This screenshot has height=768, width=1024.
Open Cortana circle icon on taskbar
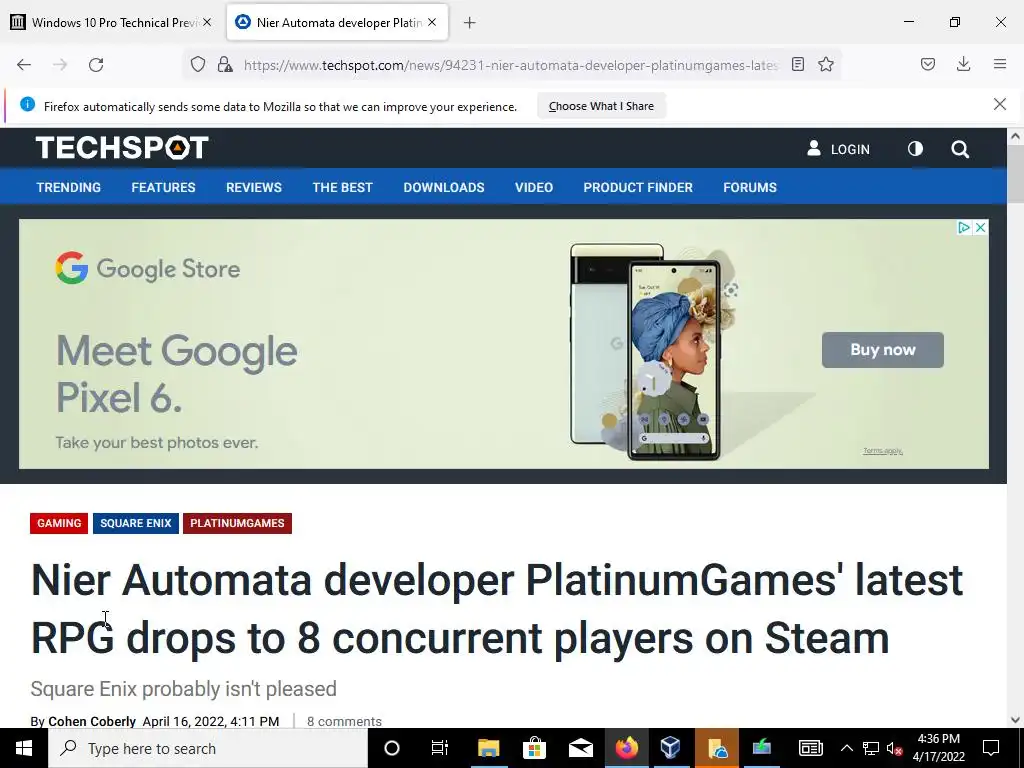pos(392,748)
